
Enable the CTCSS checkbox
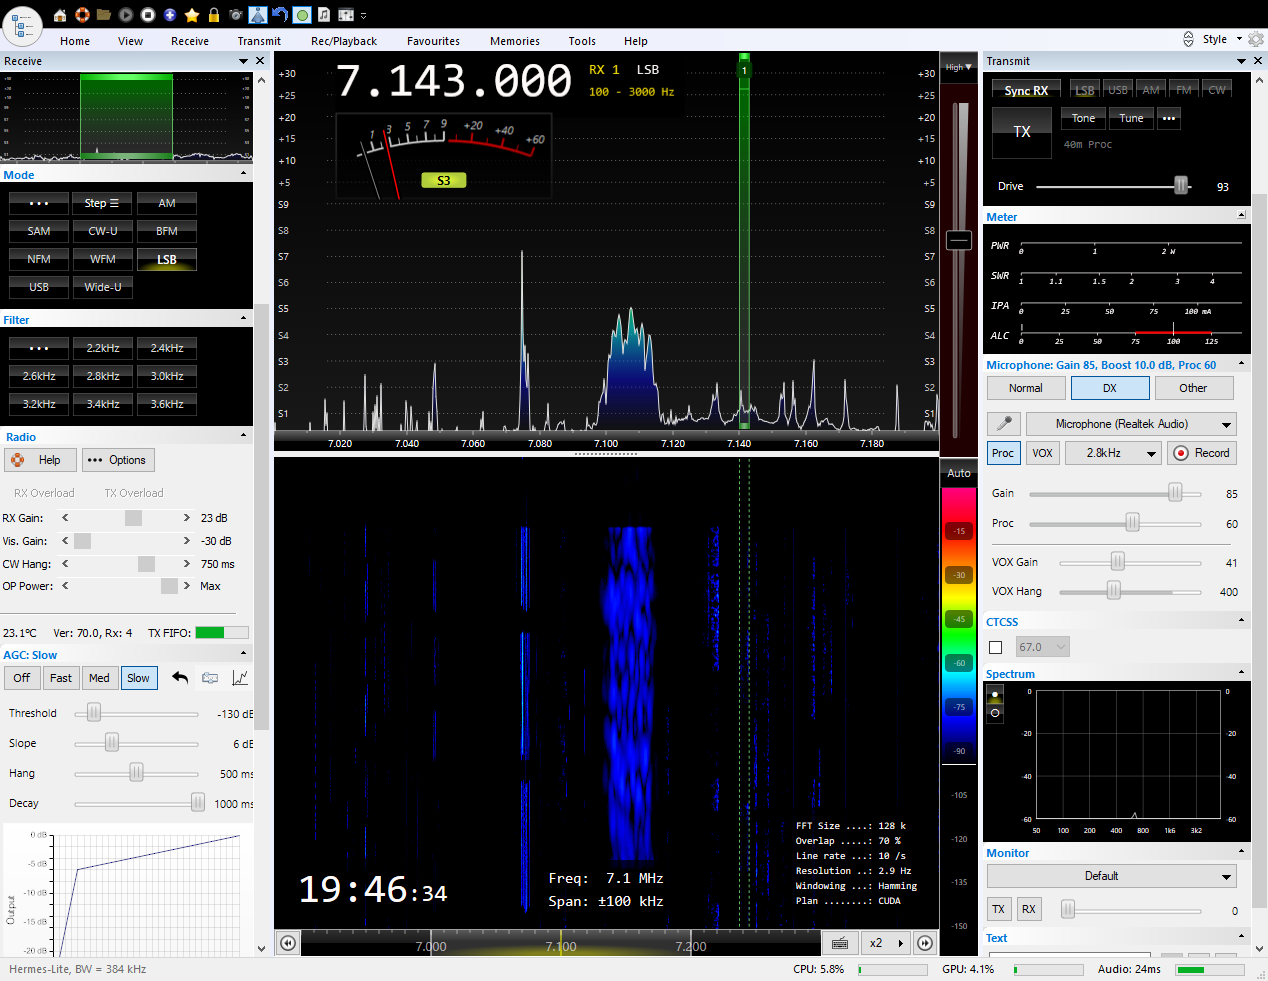(996, 647)
